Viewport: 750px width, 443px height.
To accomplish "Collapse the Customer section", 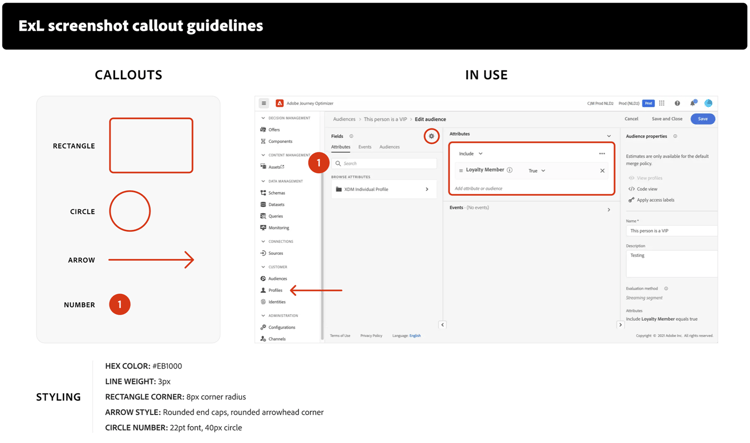I will point(263,267).
